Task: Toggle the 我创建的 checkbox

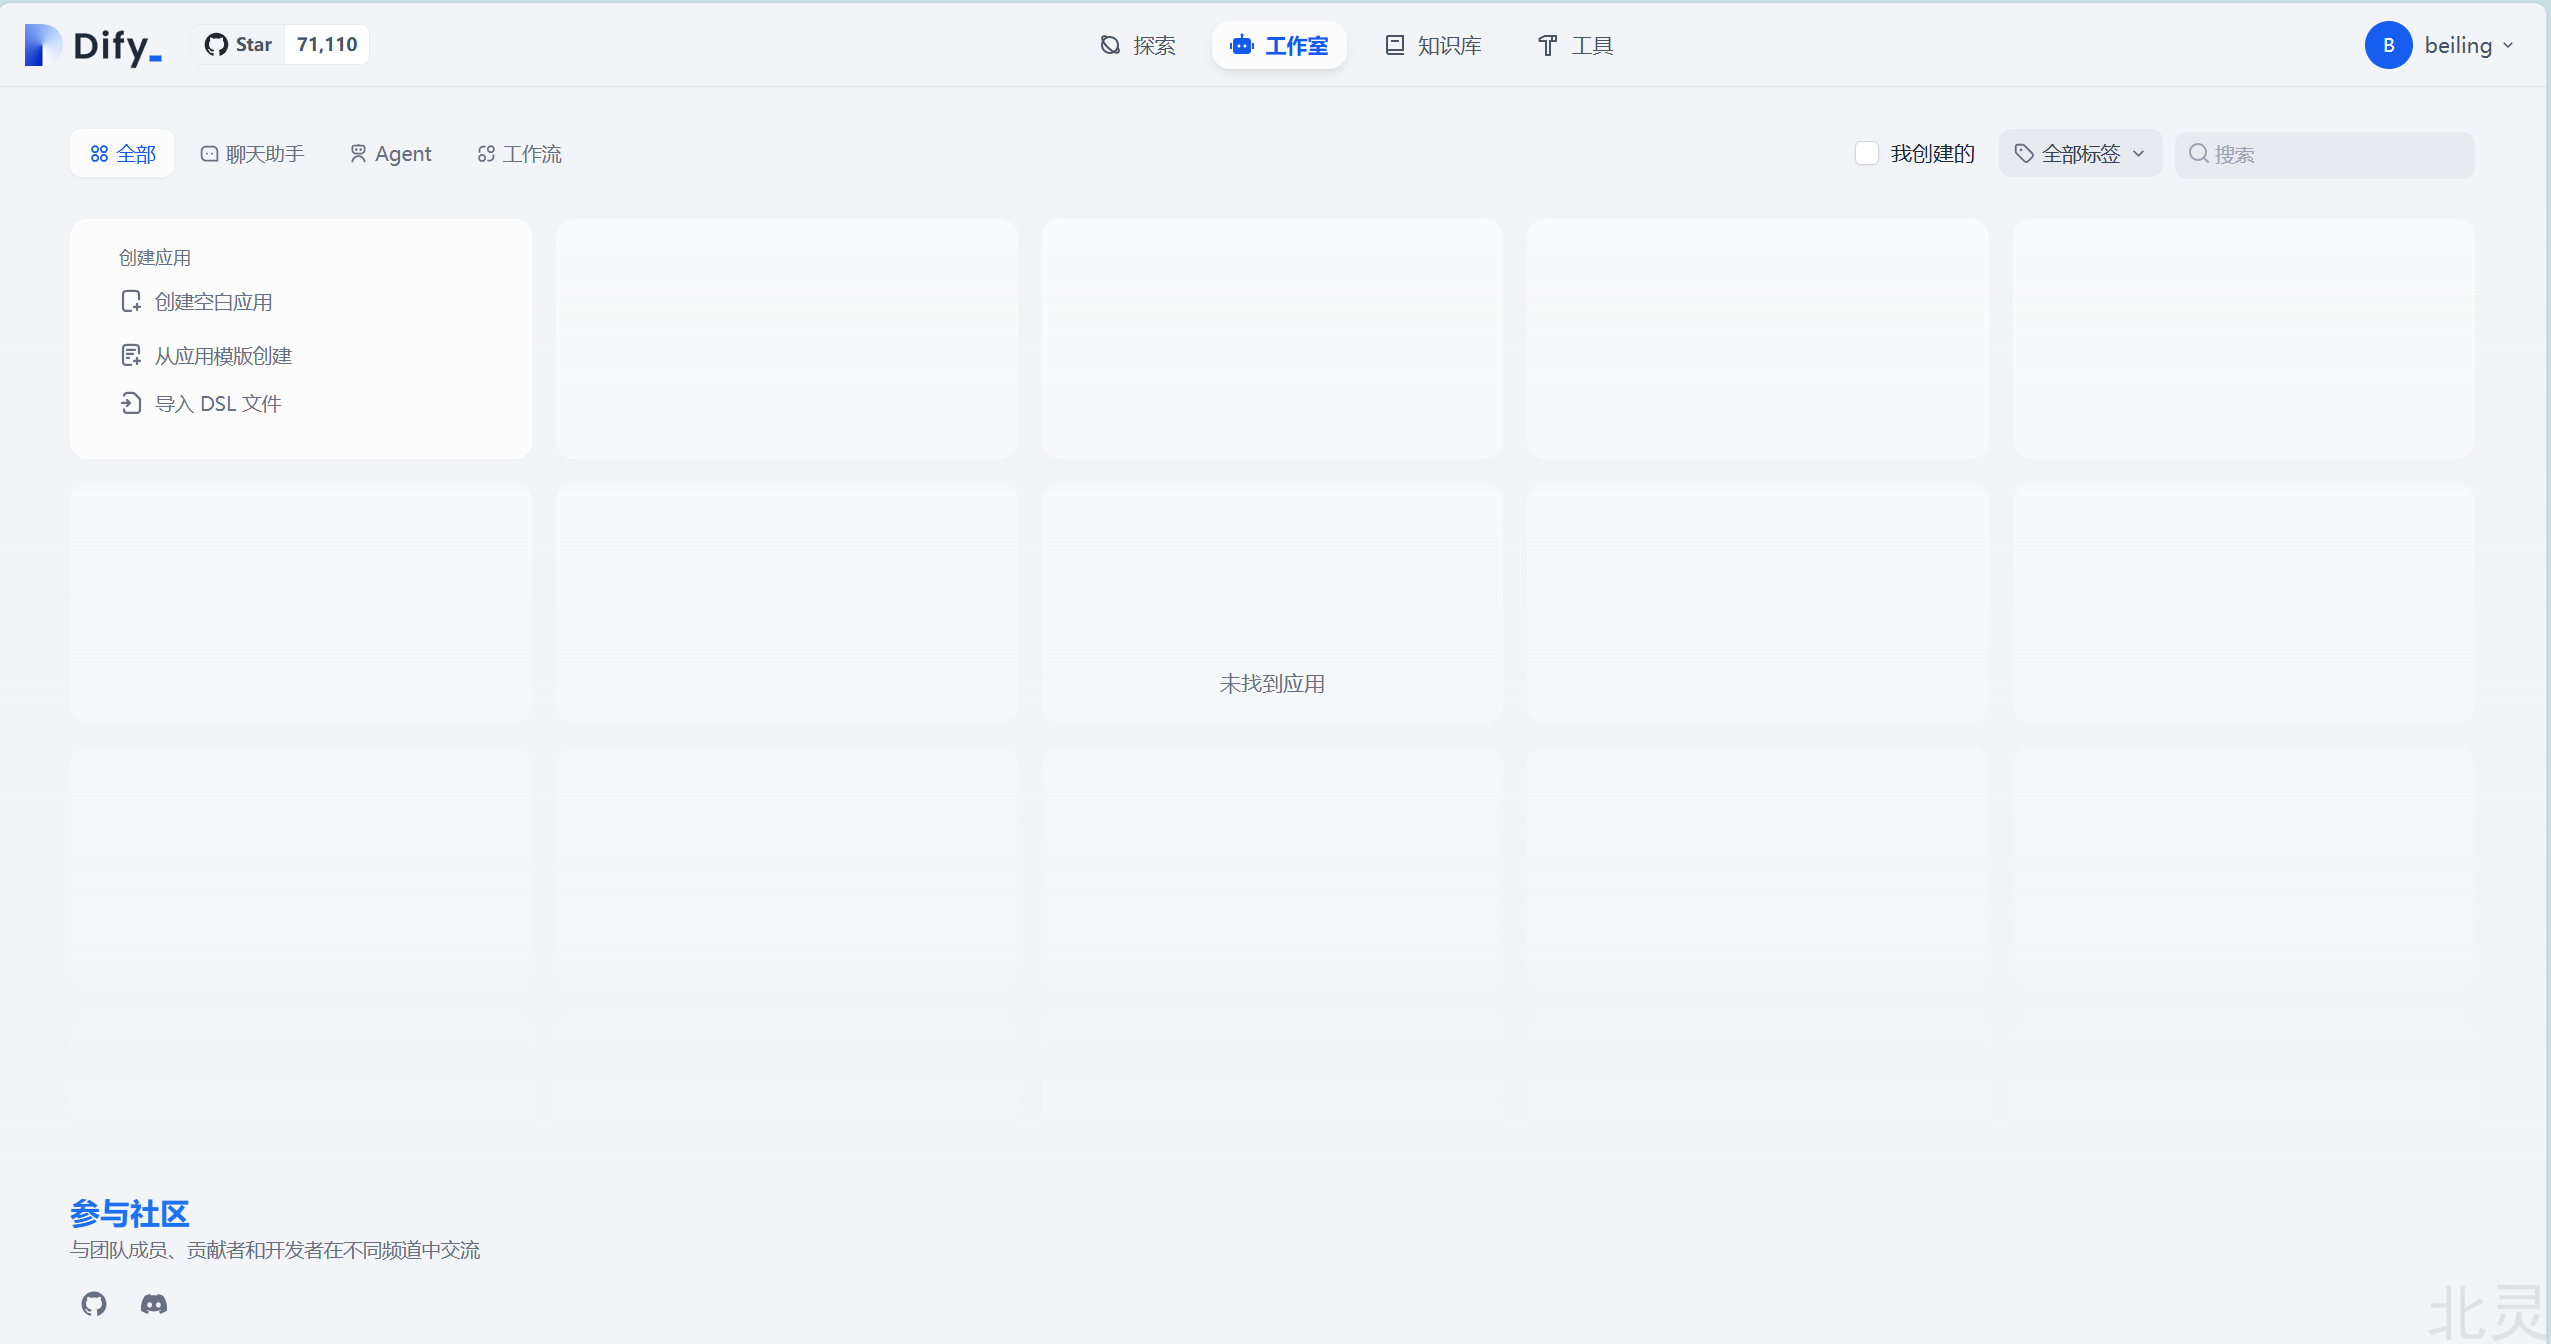Action: tap(1866, 153)
